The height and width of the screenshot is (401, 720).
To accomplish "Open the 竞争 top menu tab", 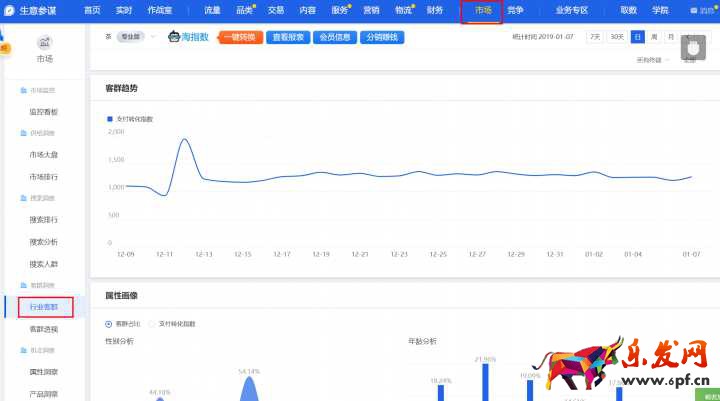I will [x=515, y=10].
